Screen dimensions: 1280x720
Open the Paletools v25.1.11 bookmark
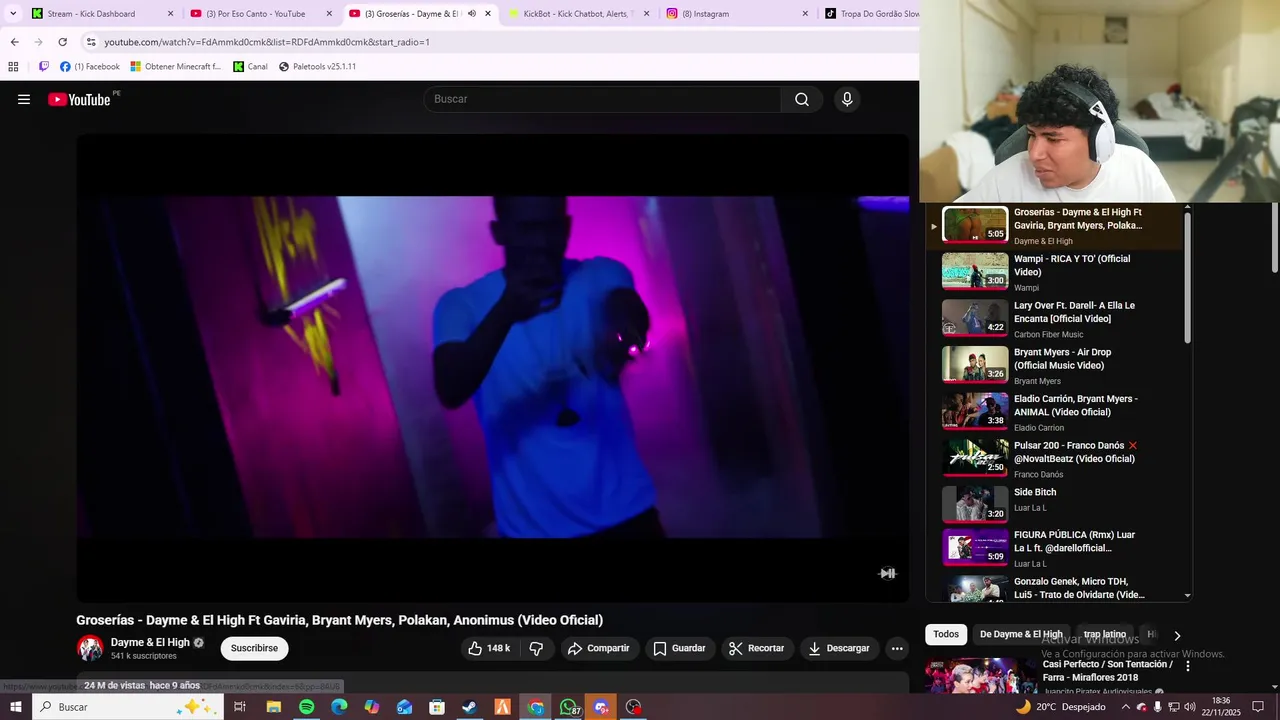point(317,67)
